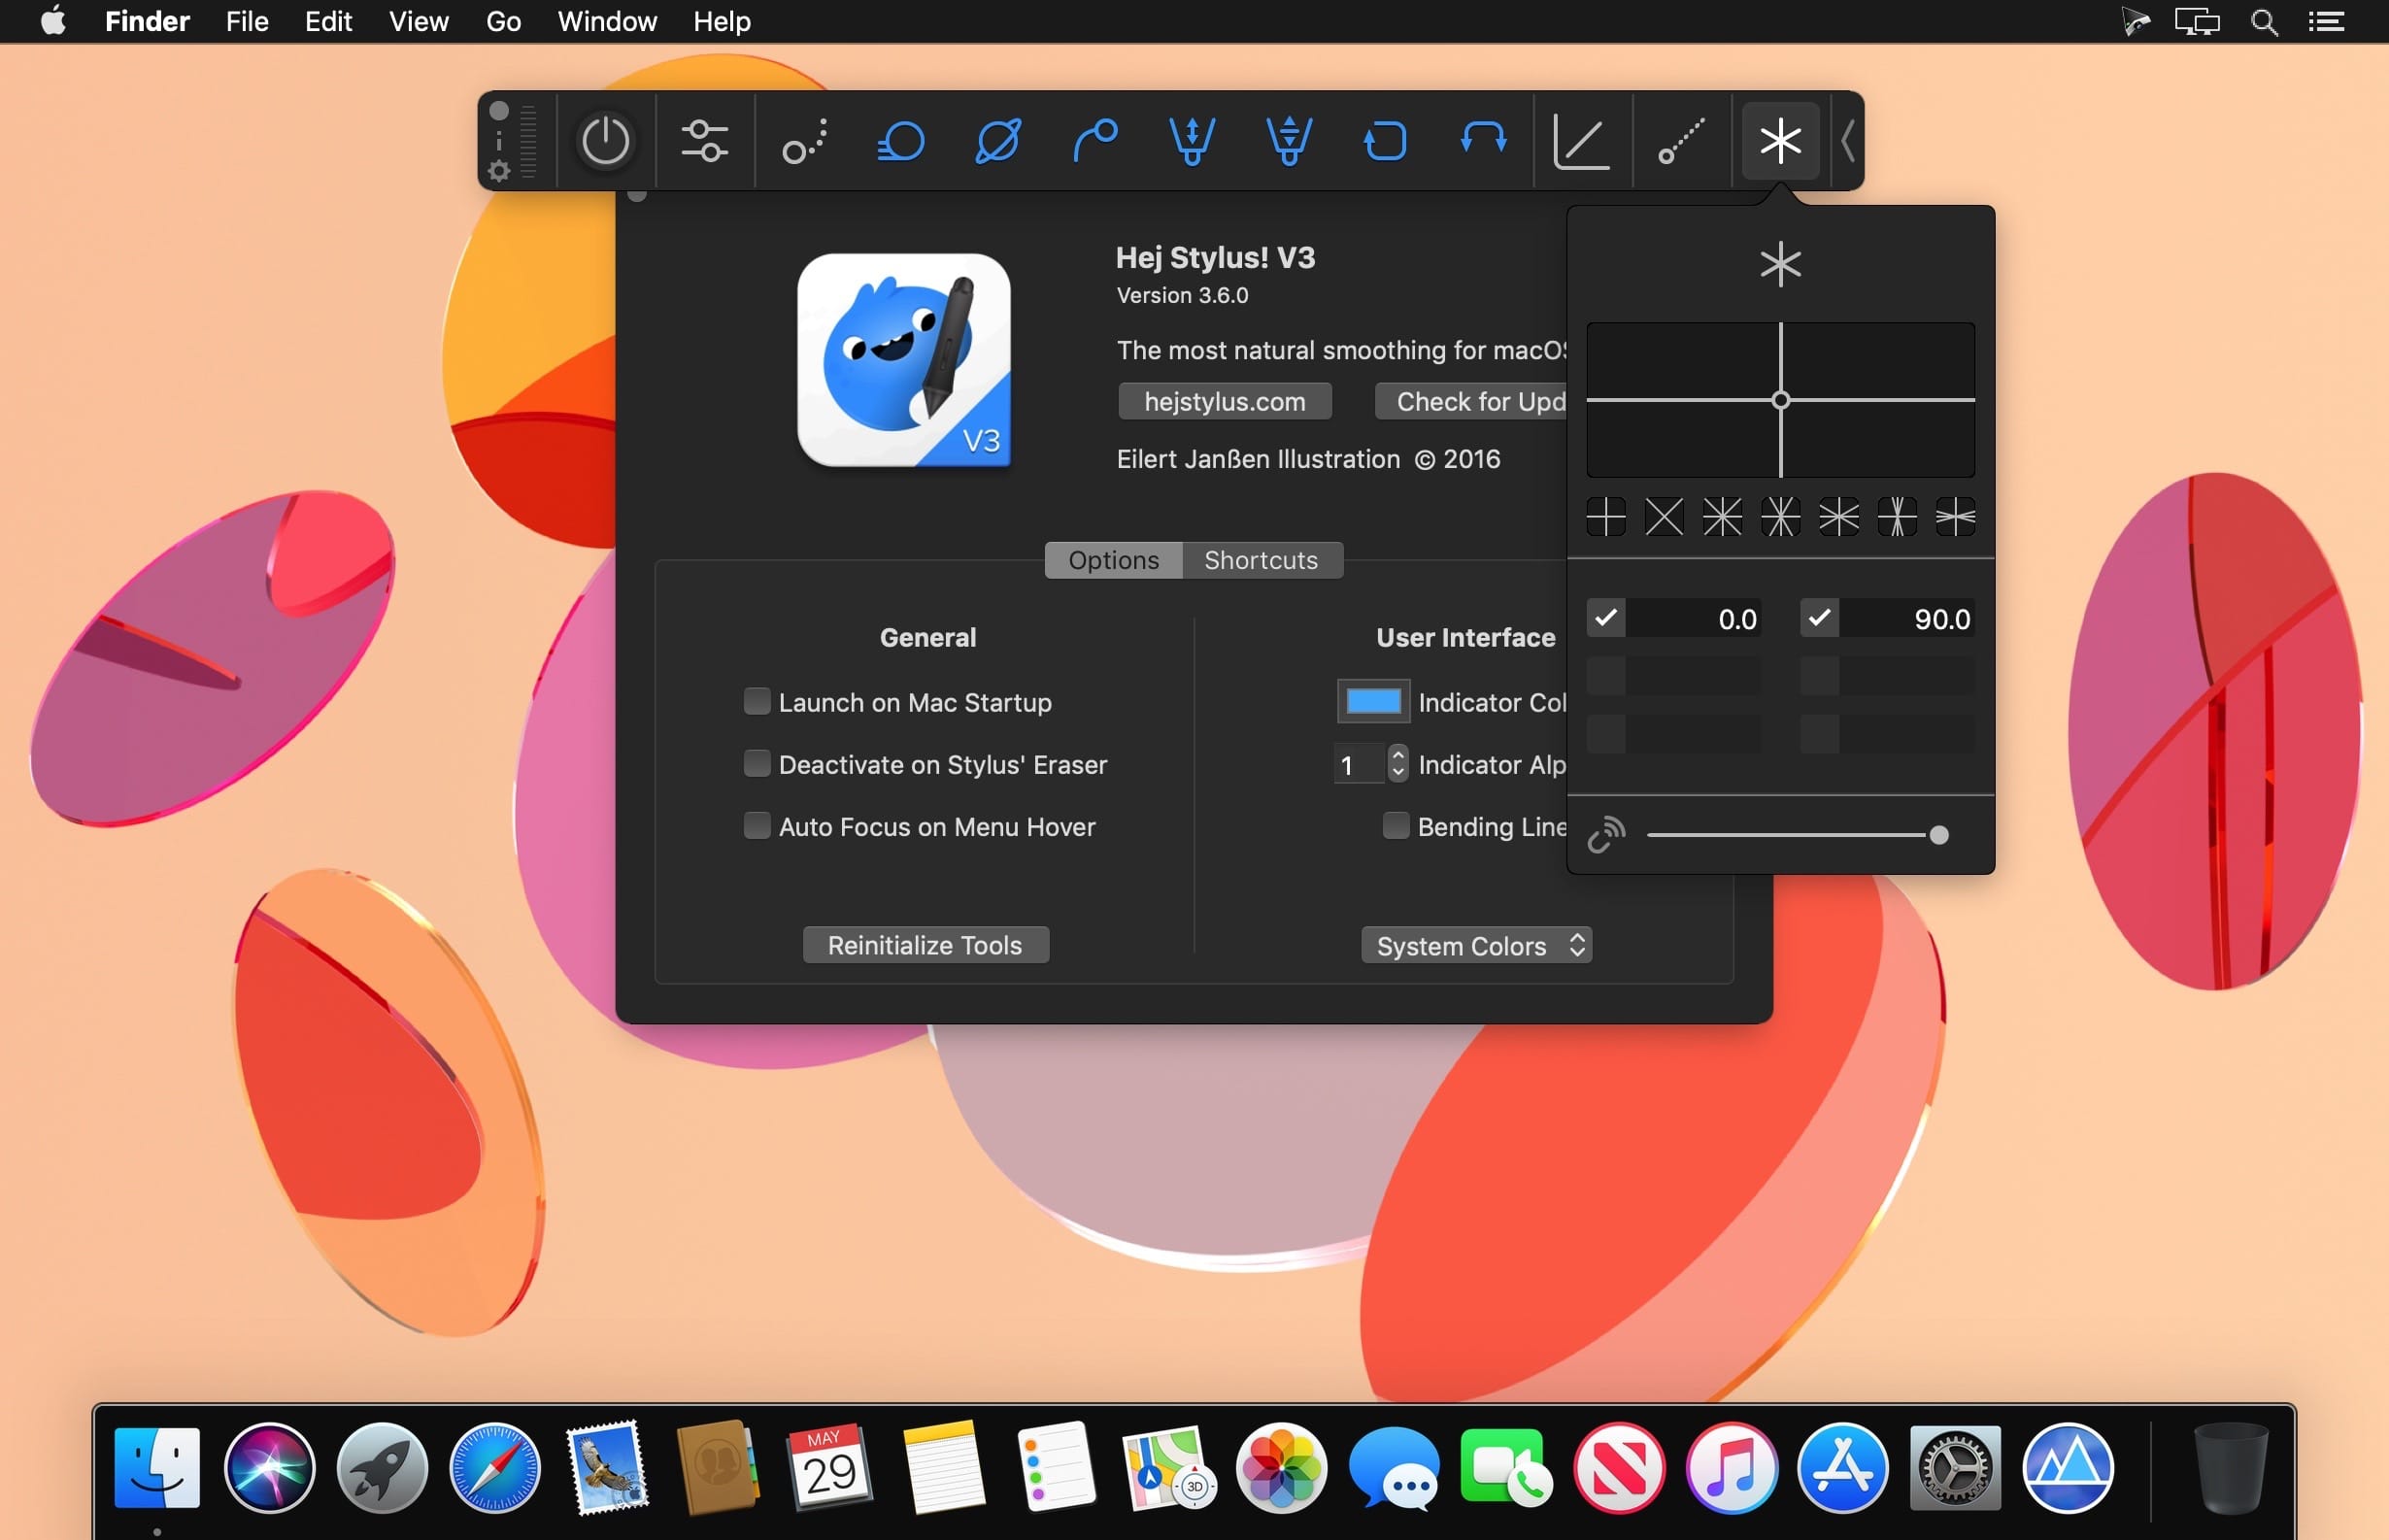
Task: Click the power on/off toolbar icon
Action: pyautogui.click(x=605, y=141)
